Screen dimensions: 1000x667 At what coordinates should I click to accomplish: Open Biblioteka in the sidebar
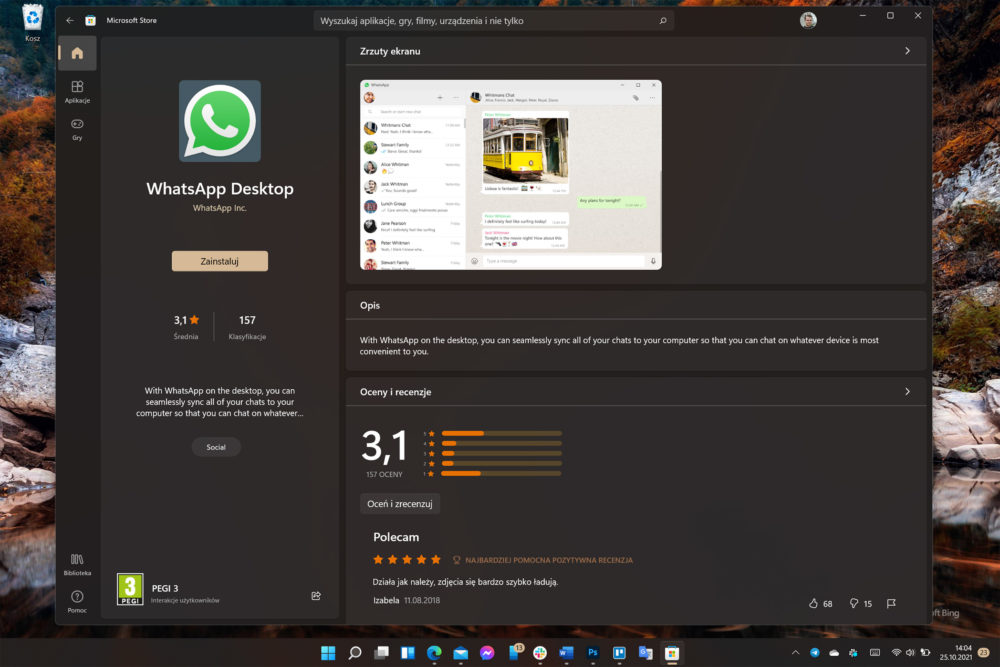tap(77, 564)
